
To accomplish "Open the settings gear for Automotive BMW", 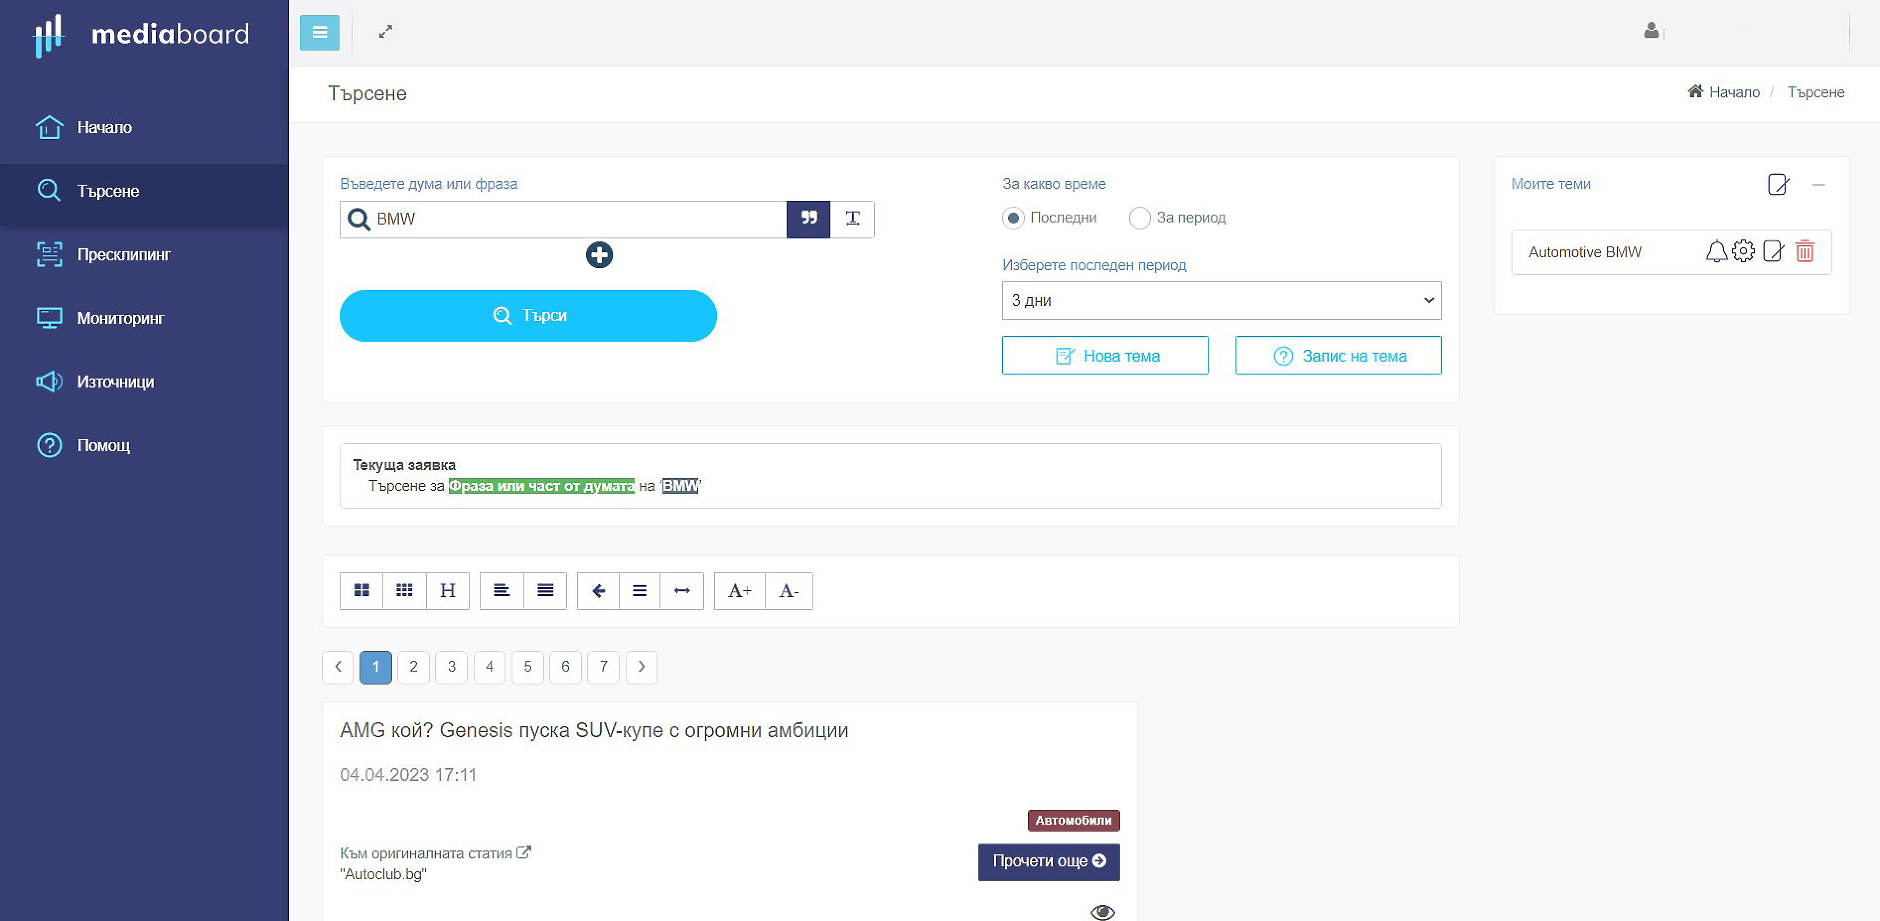I will point(1744,251).
